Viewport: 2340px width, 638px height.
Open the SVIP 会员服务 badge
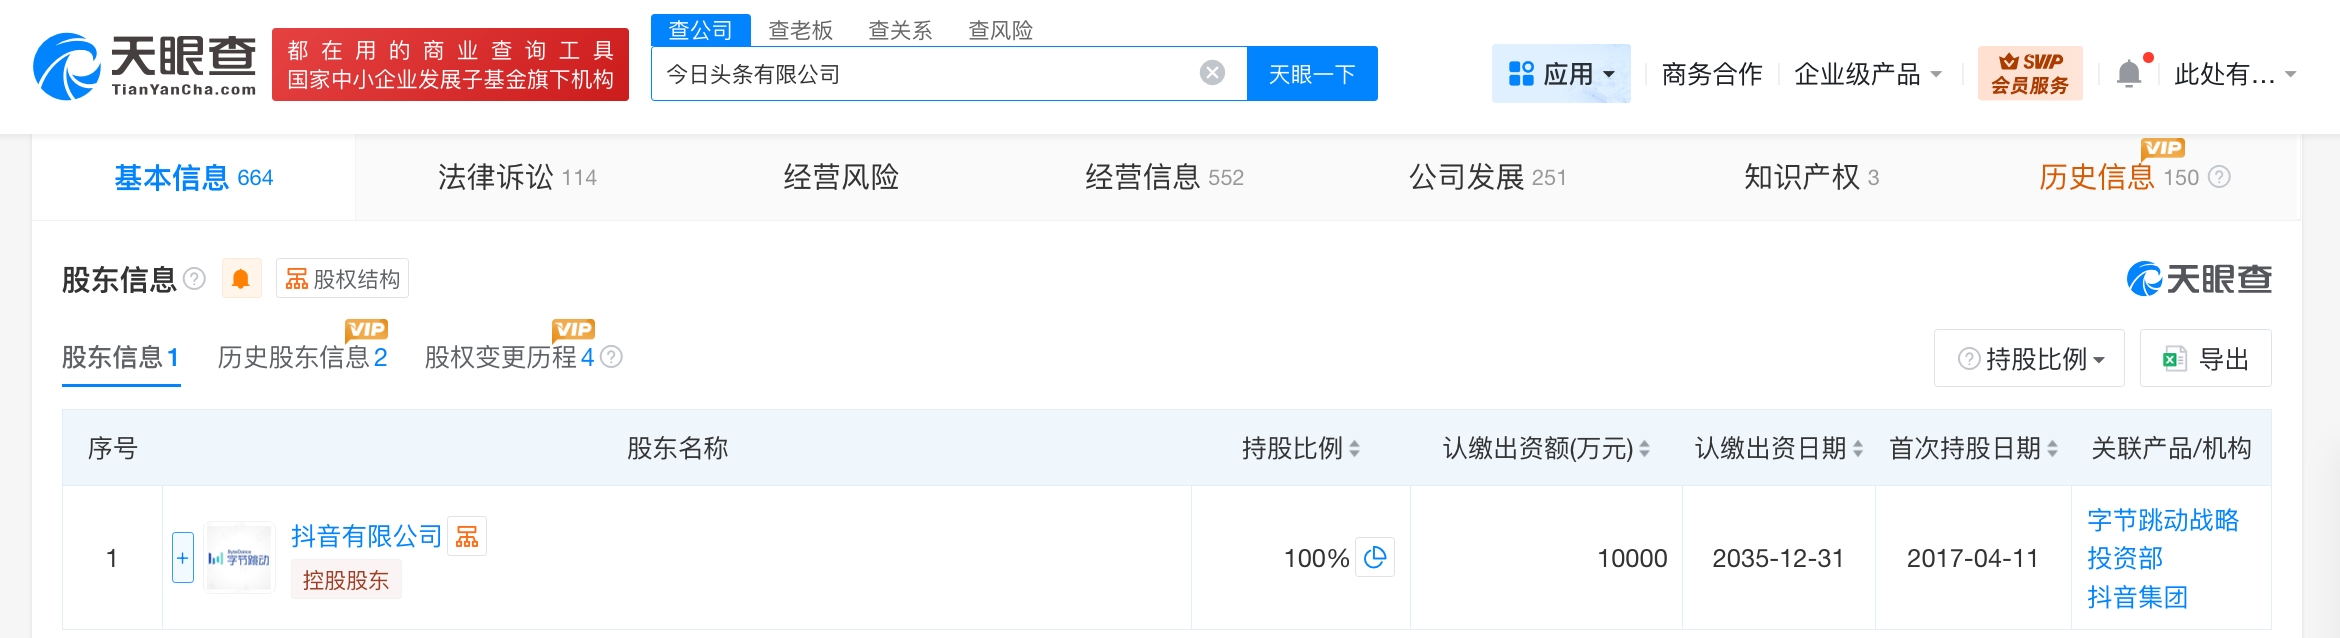[x=2029, y=74]
